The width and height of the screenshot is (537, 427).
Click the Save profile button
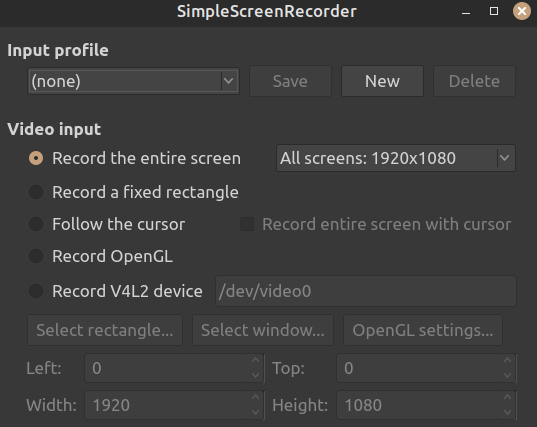click(x=290, y=81)
